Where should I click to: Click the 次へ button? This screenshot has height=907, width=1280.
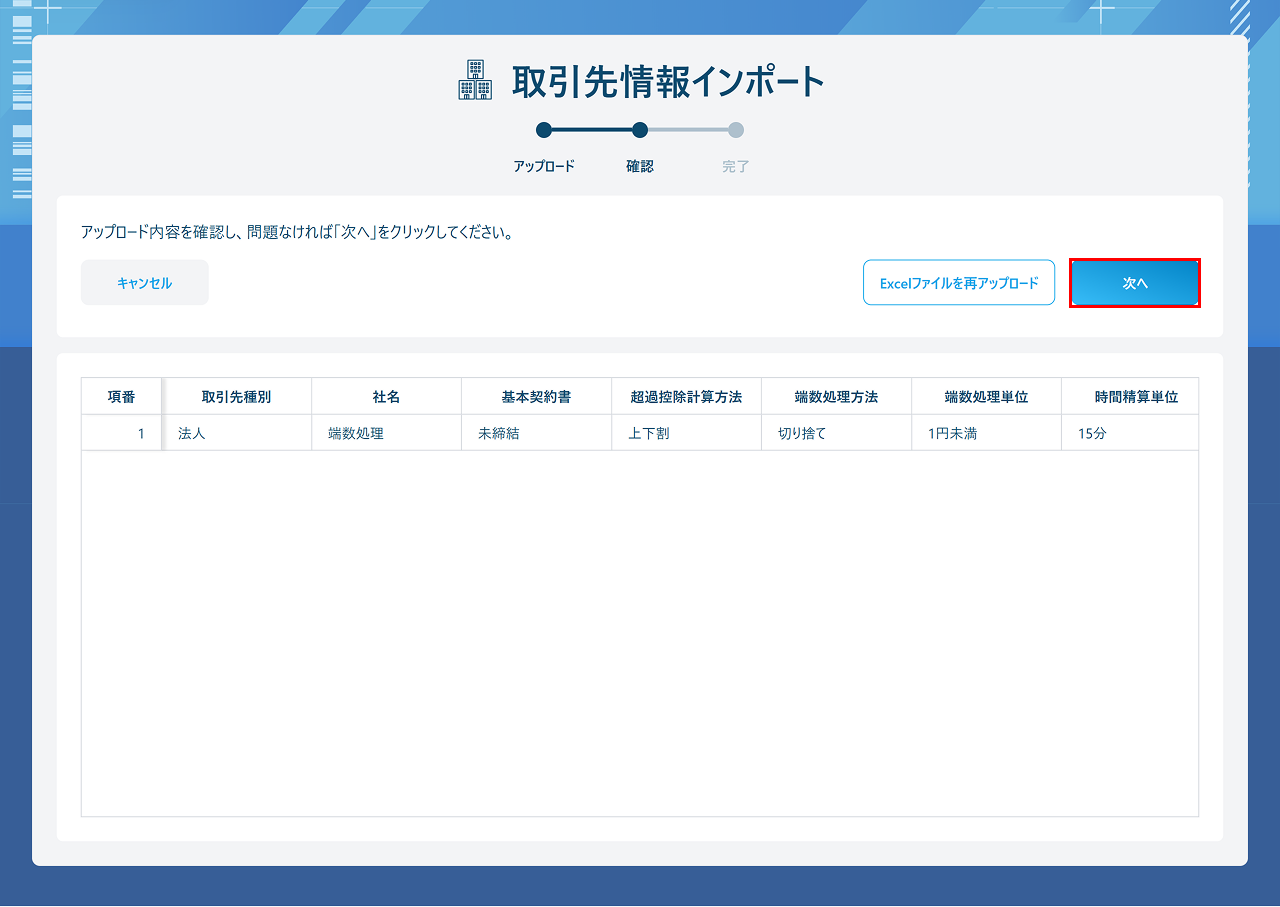pyautogui.click(x=1135, y=283)
